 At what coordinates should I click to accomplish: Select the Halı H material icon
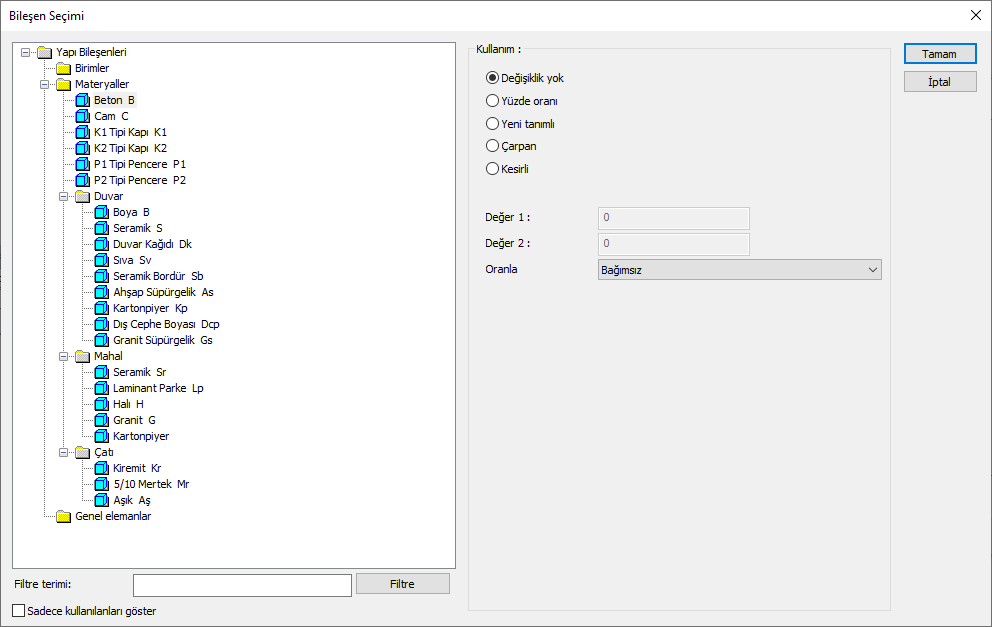101,404
